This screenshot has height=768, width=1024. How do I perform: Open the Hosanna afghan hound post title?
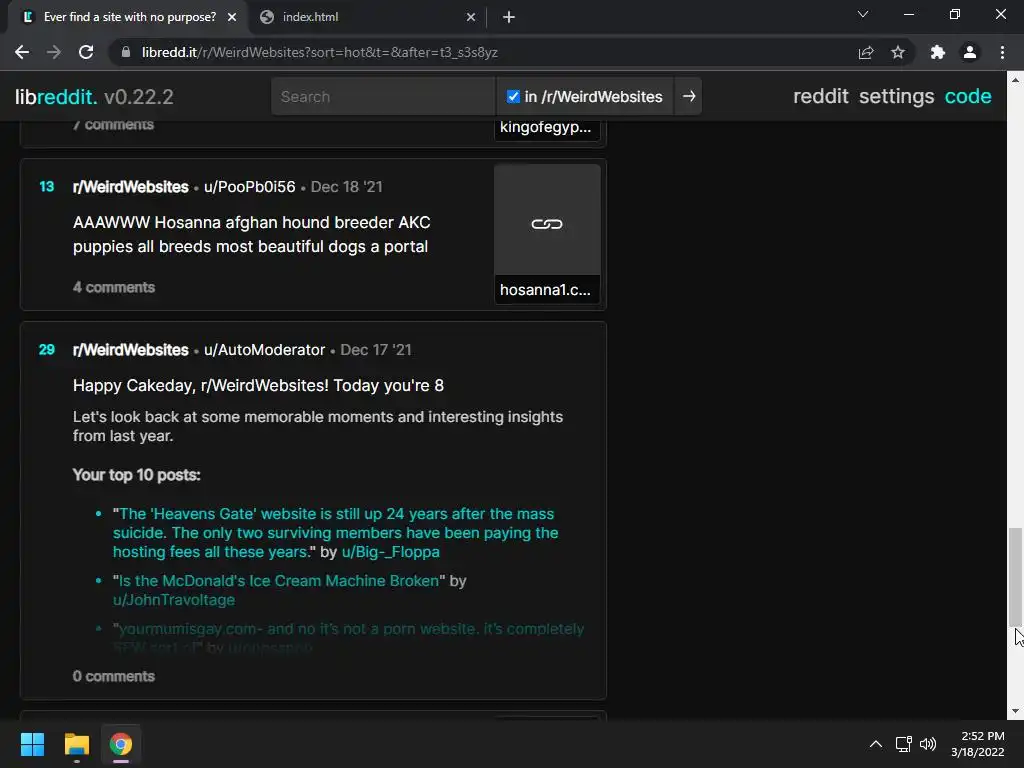pos(251,234)
